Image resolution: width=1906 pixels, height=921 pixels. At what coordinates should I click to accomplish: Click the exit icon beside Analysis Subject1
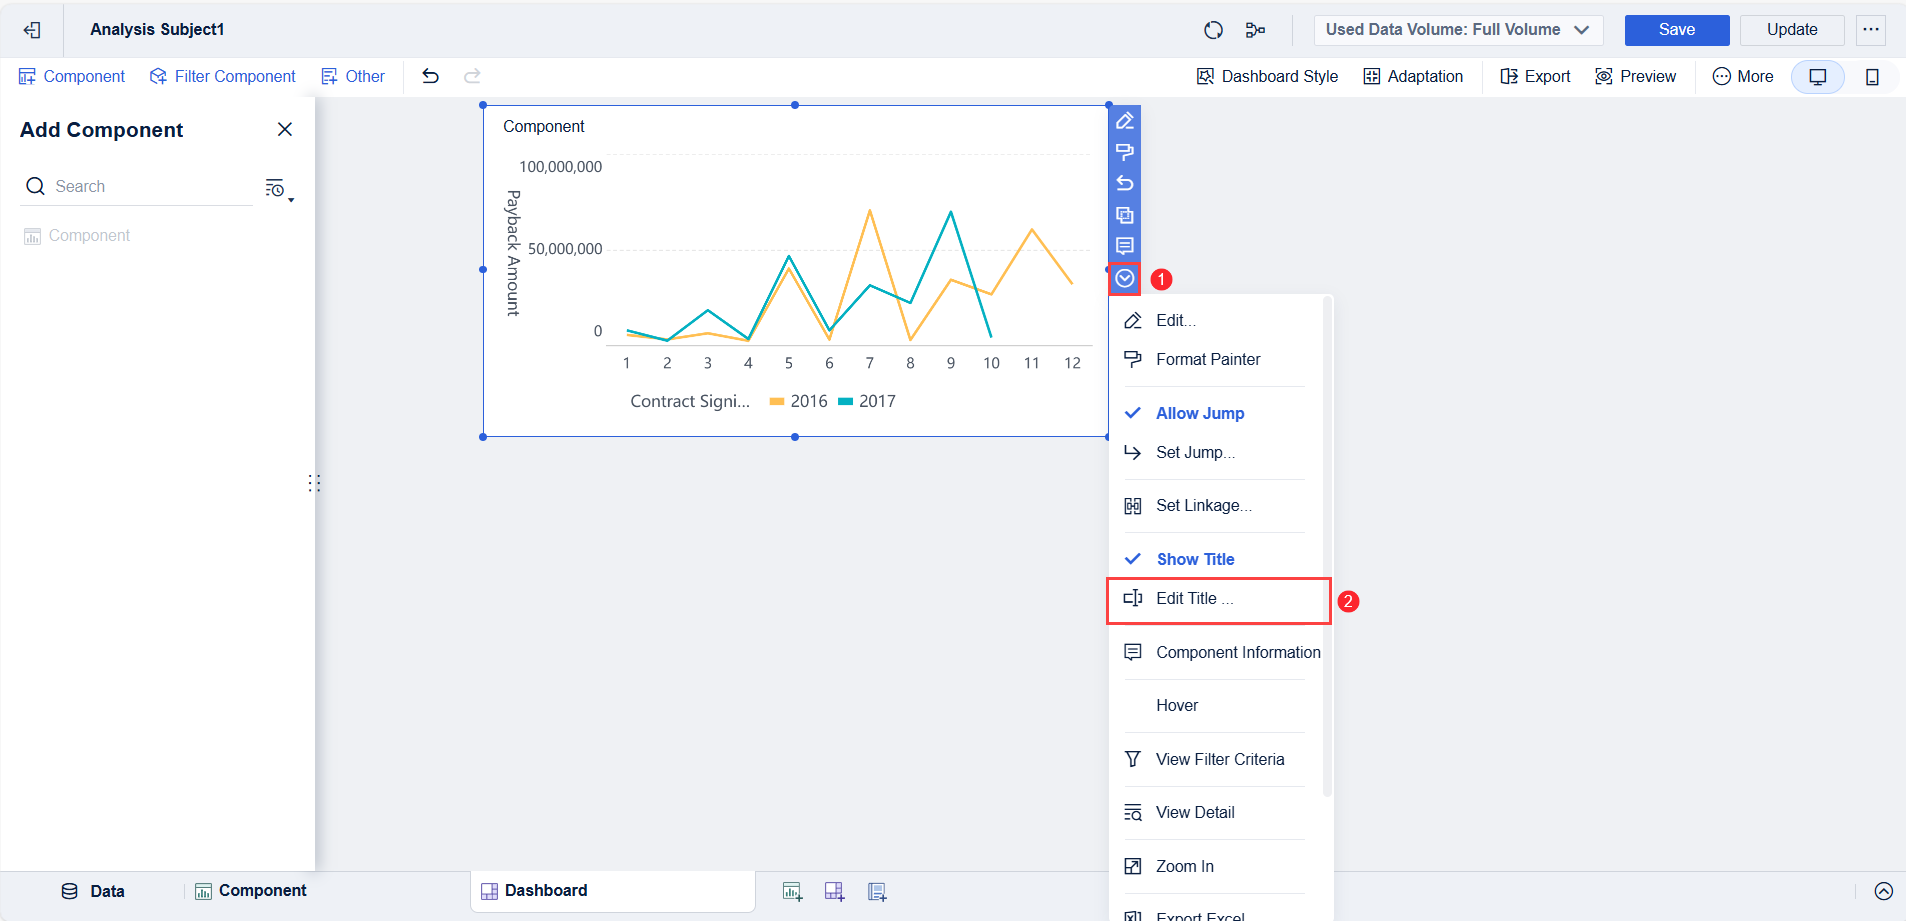tap(32, 30)
